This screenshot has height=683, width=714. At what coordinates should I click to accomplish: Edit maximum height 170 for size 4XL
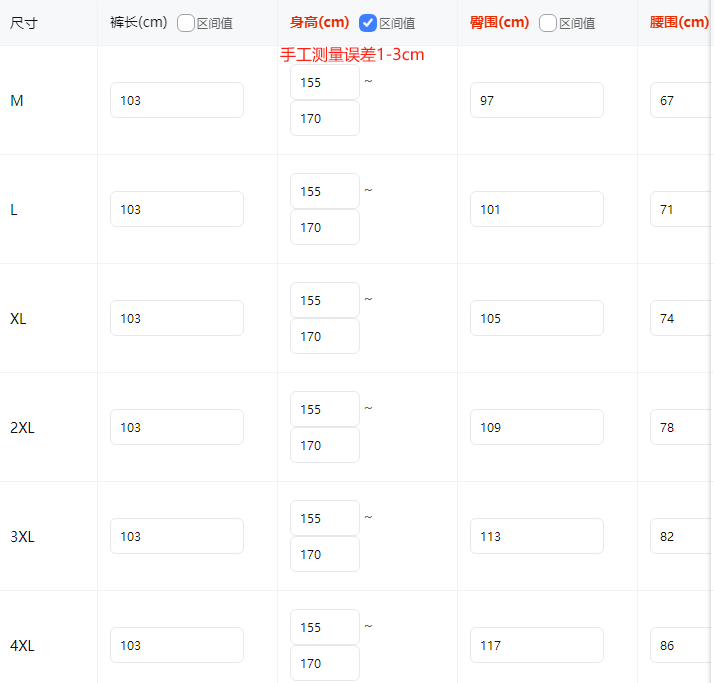pos(325,663)
